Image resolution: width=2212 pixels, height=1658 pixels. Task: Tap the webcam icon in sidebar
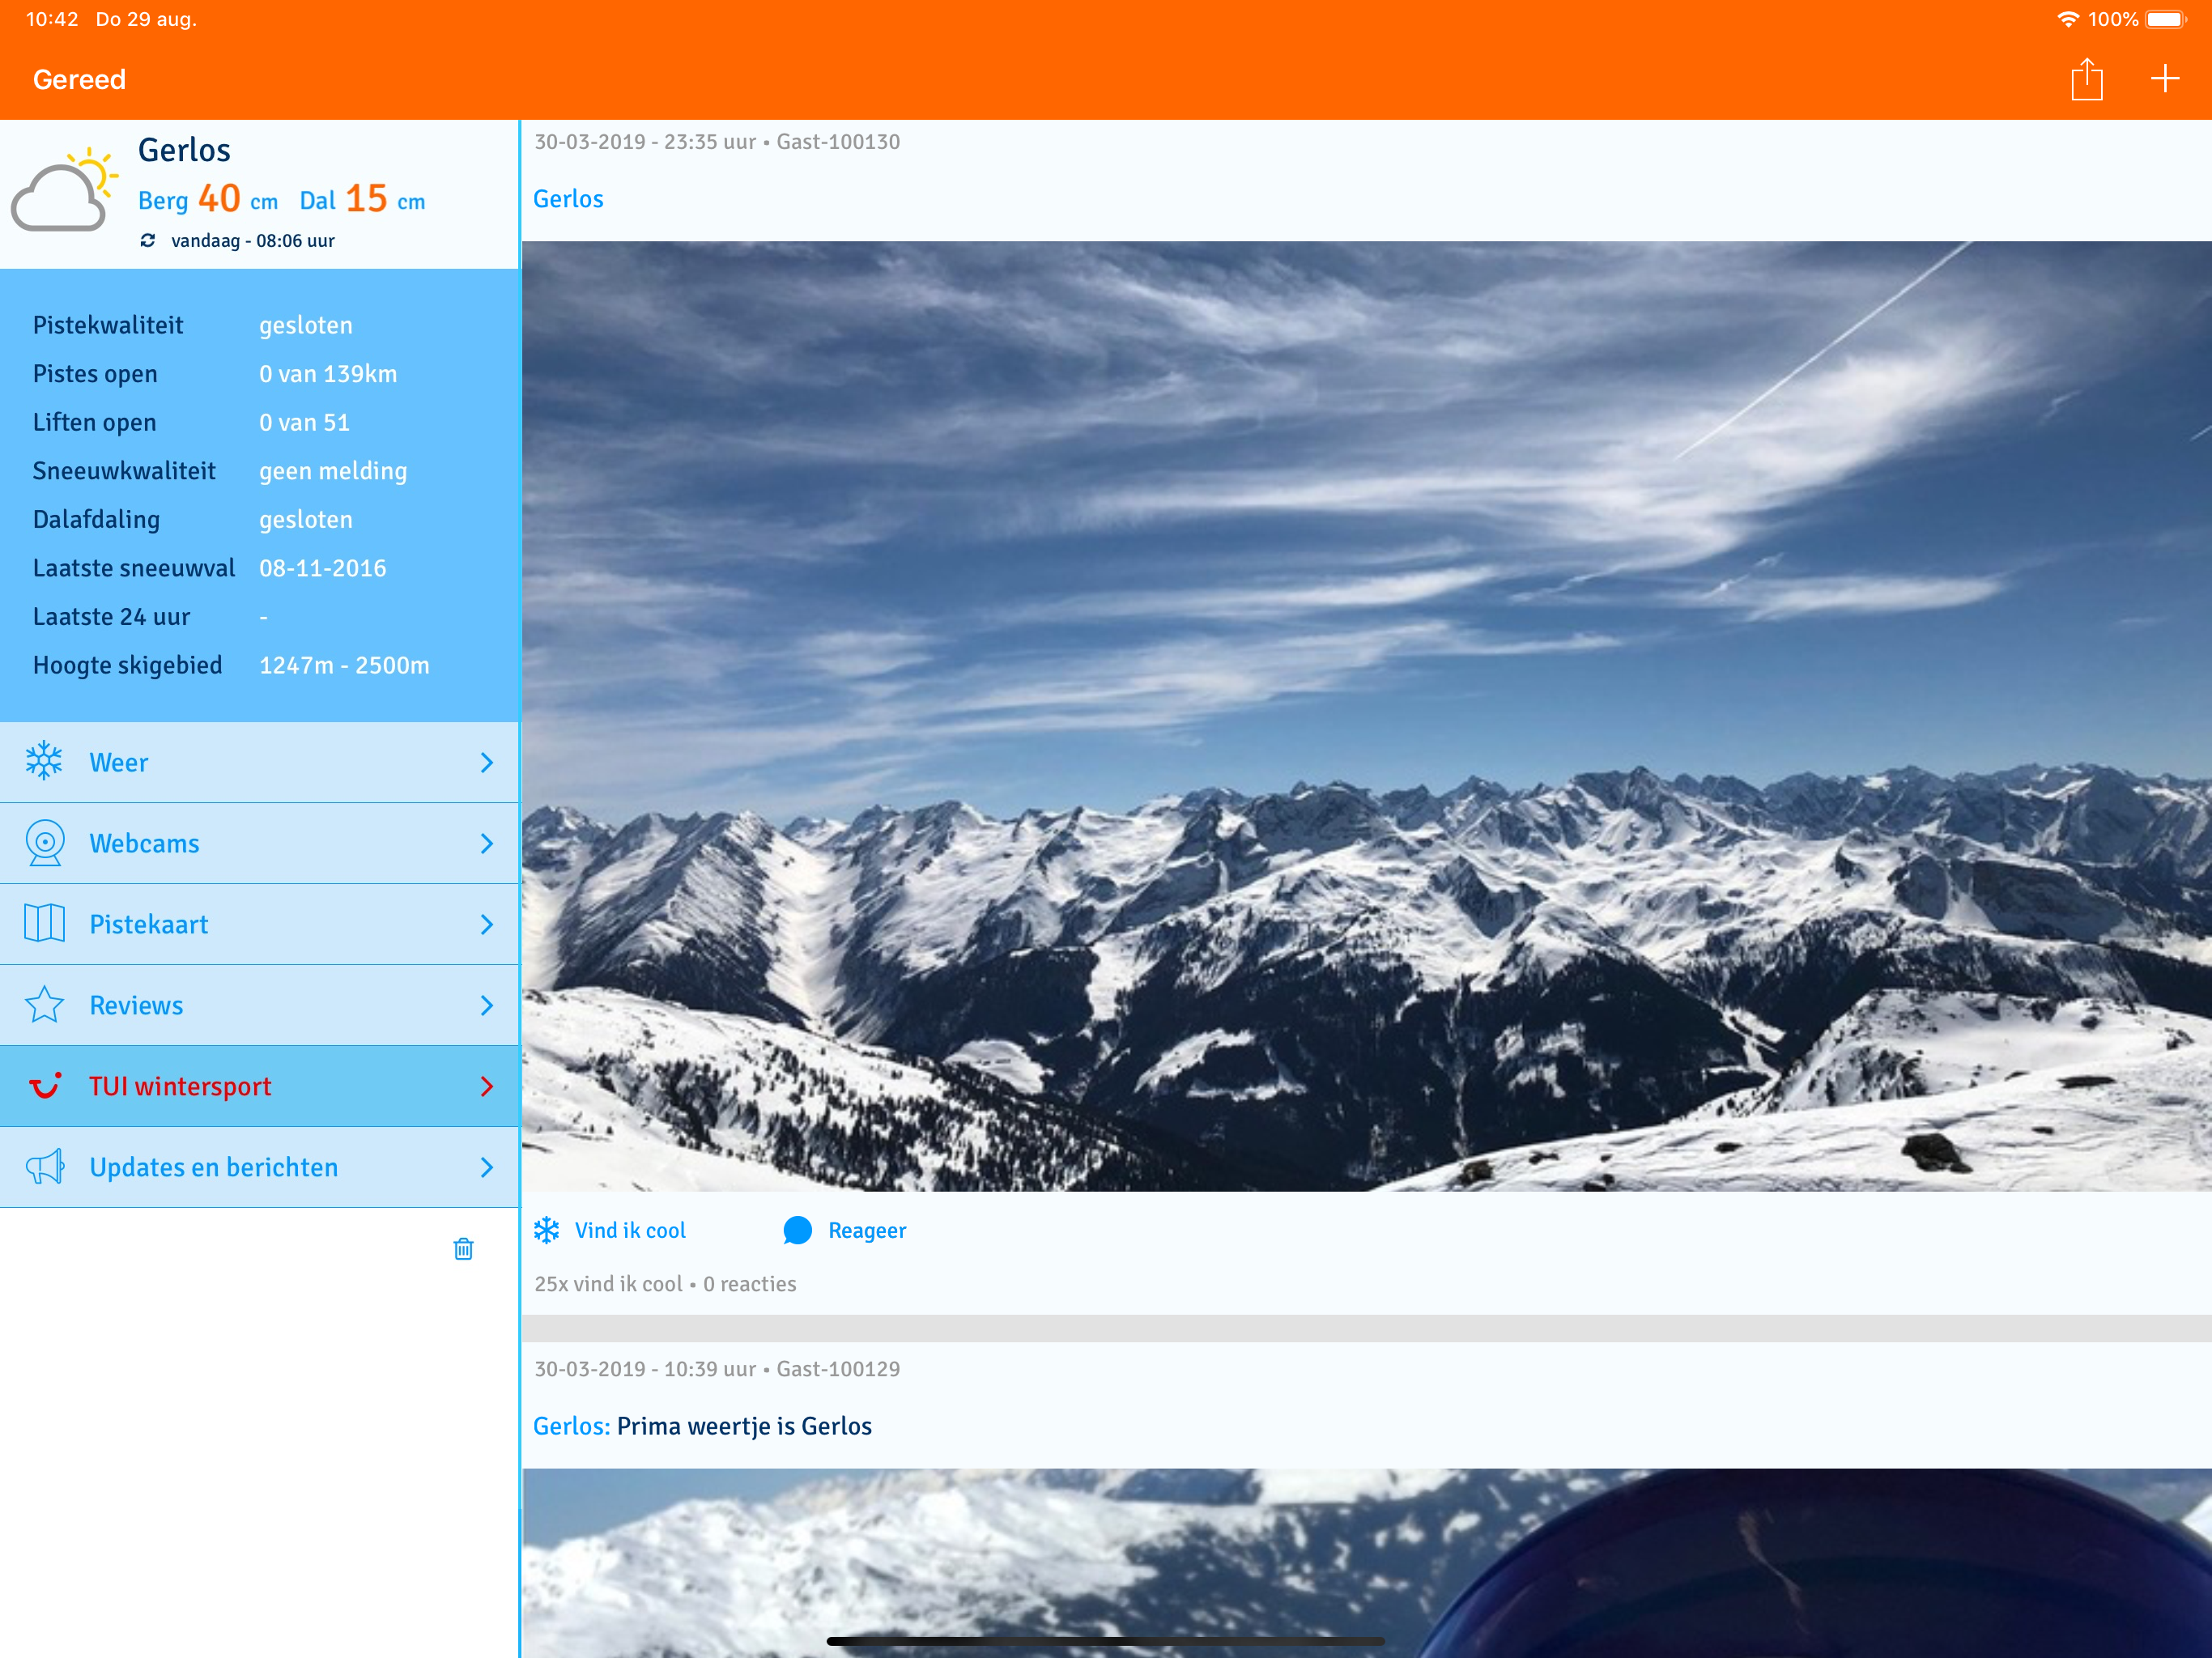(x=45, y=843)
